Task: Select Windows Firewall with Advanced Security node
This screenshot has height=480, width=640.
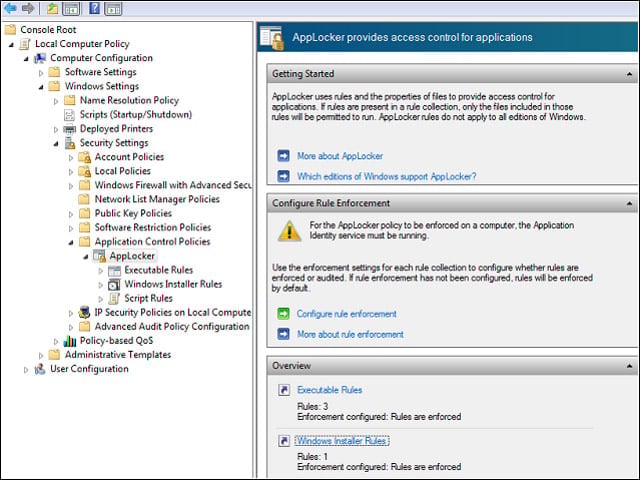Action: coord(173,185)
